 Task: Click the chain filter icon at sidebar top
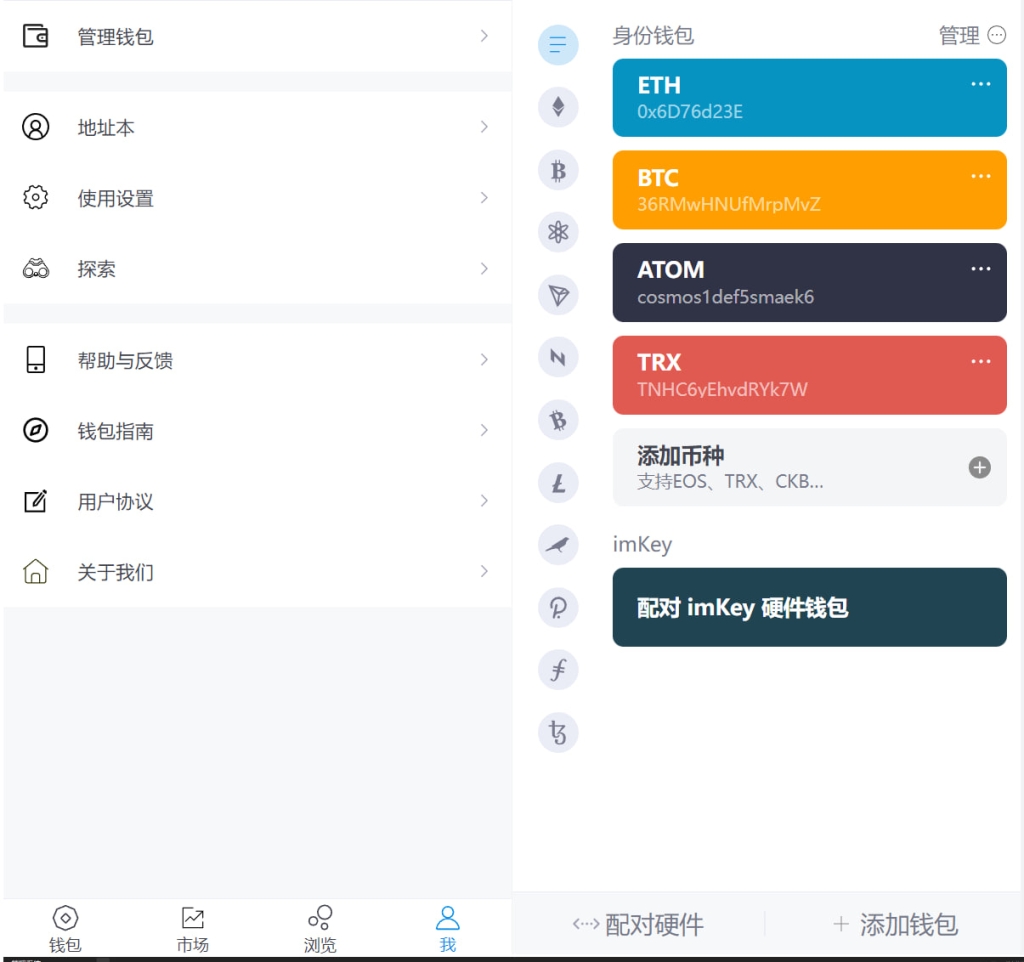point(558,44)
